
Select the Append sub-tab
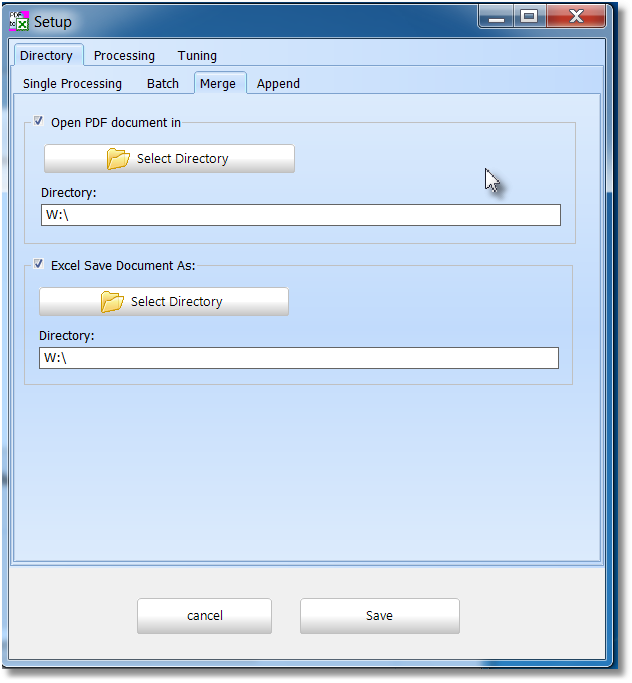coord(278,84)
